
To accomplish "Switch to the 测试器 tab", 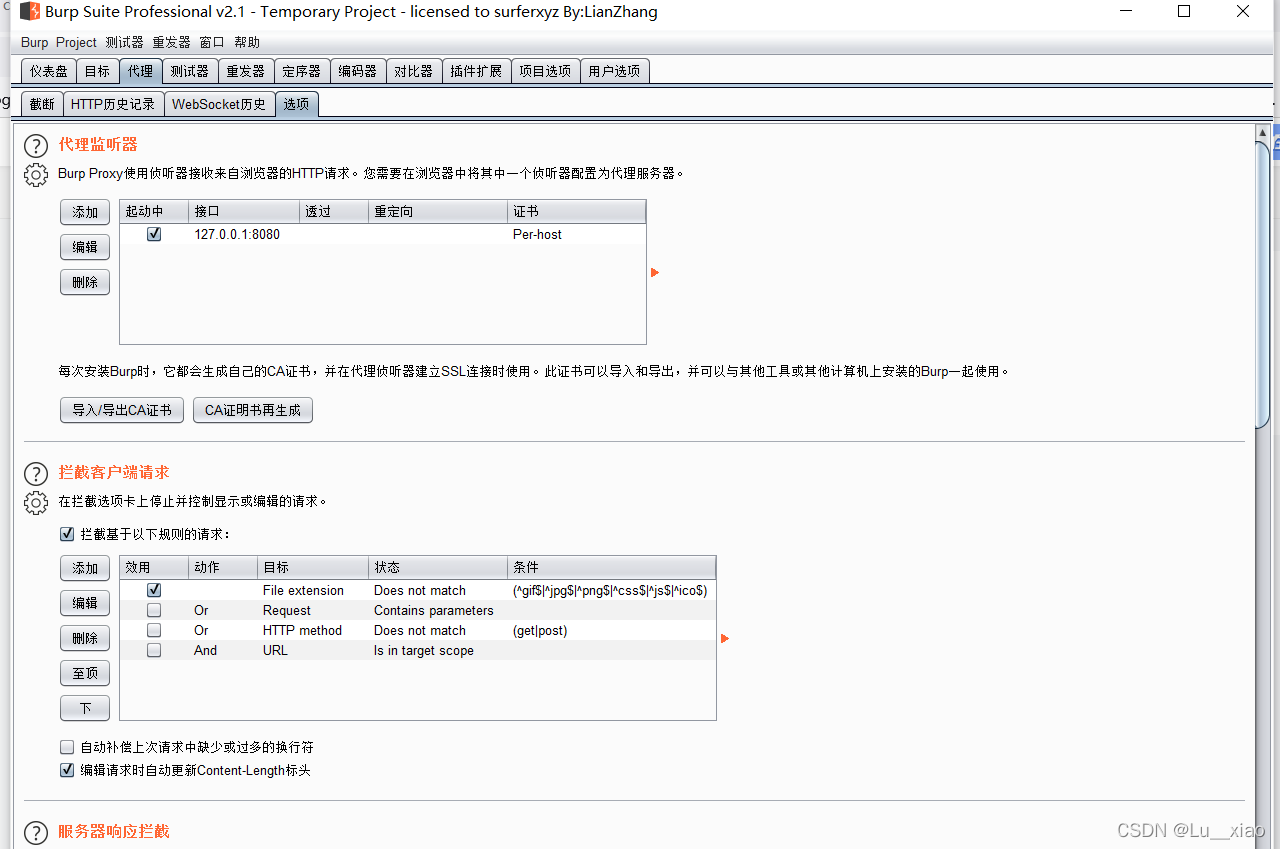I will click(x=189, y=71).
